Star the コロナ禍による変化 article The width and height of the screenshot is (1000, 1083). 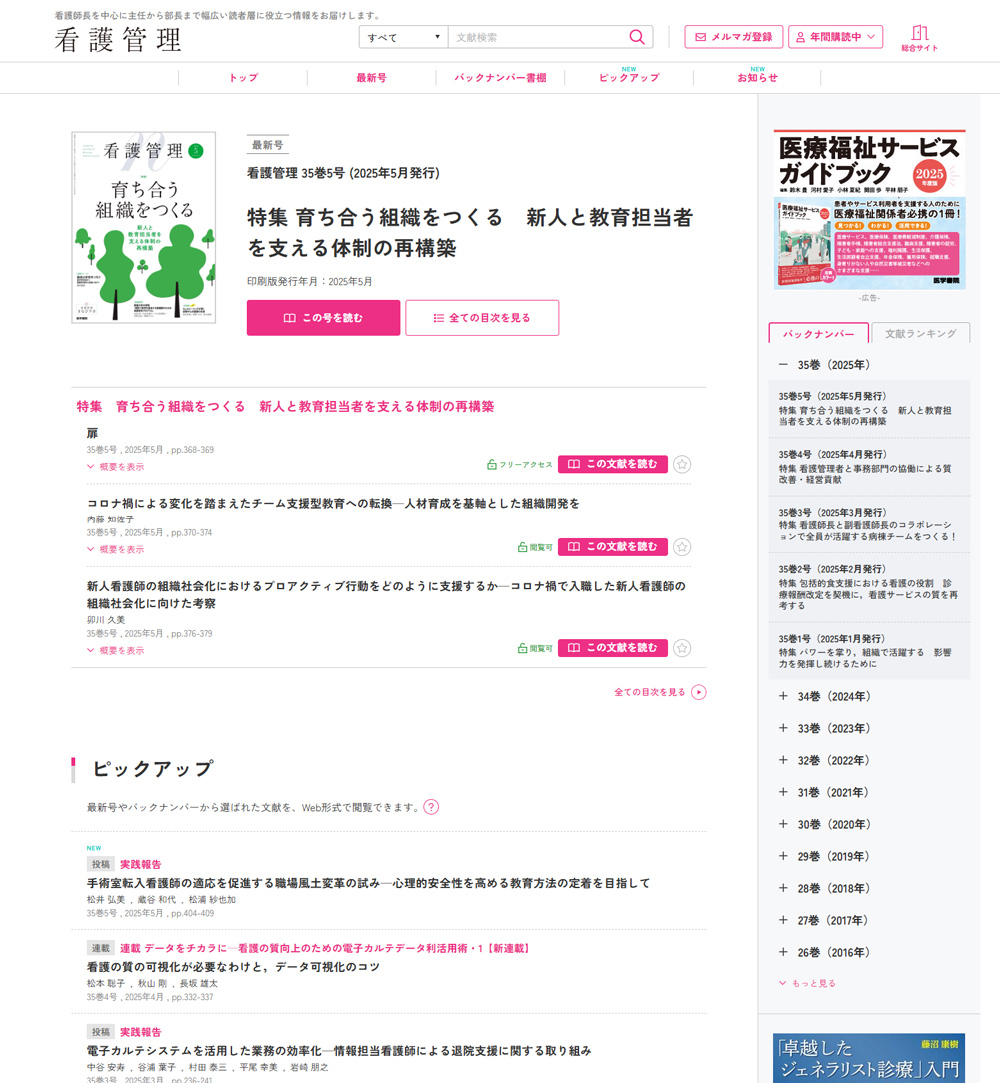tap(682, 547)
